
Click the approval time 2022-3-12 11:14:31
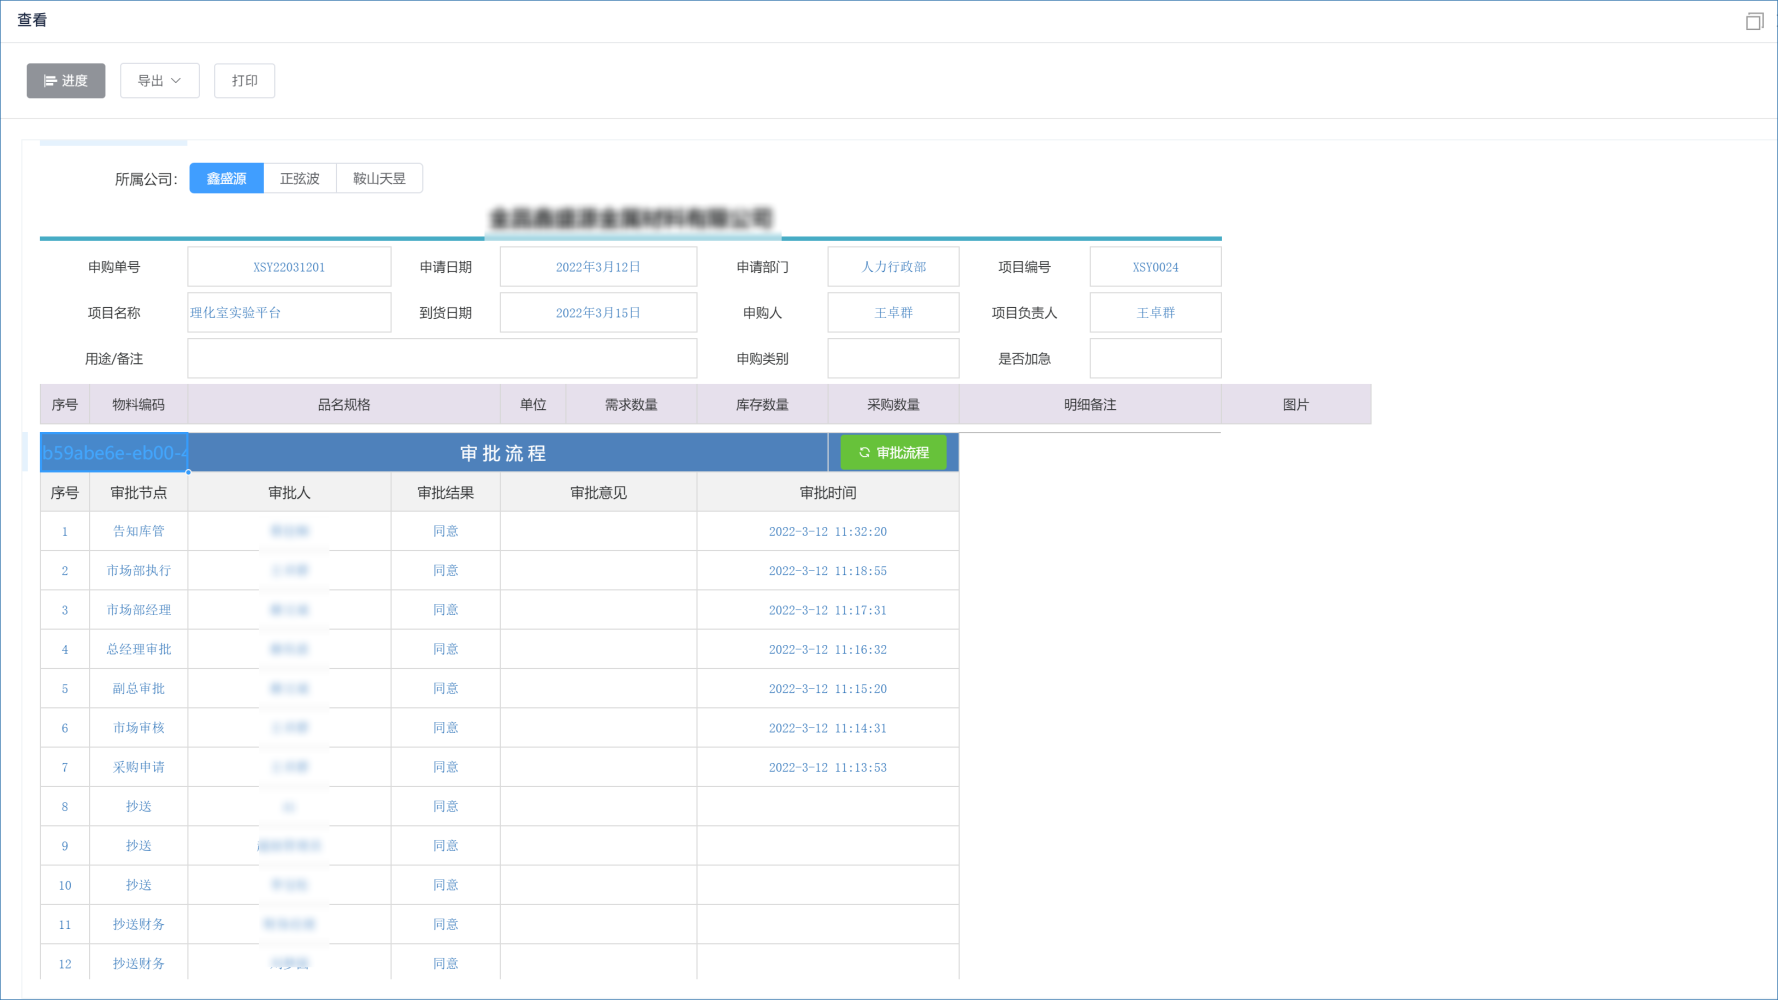pos(828,728)
